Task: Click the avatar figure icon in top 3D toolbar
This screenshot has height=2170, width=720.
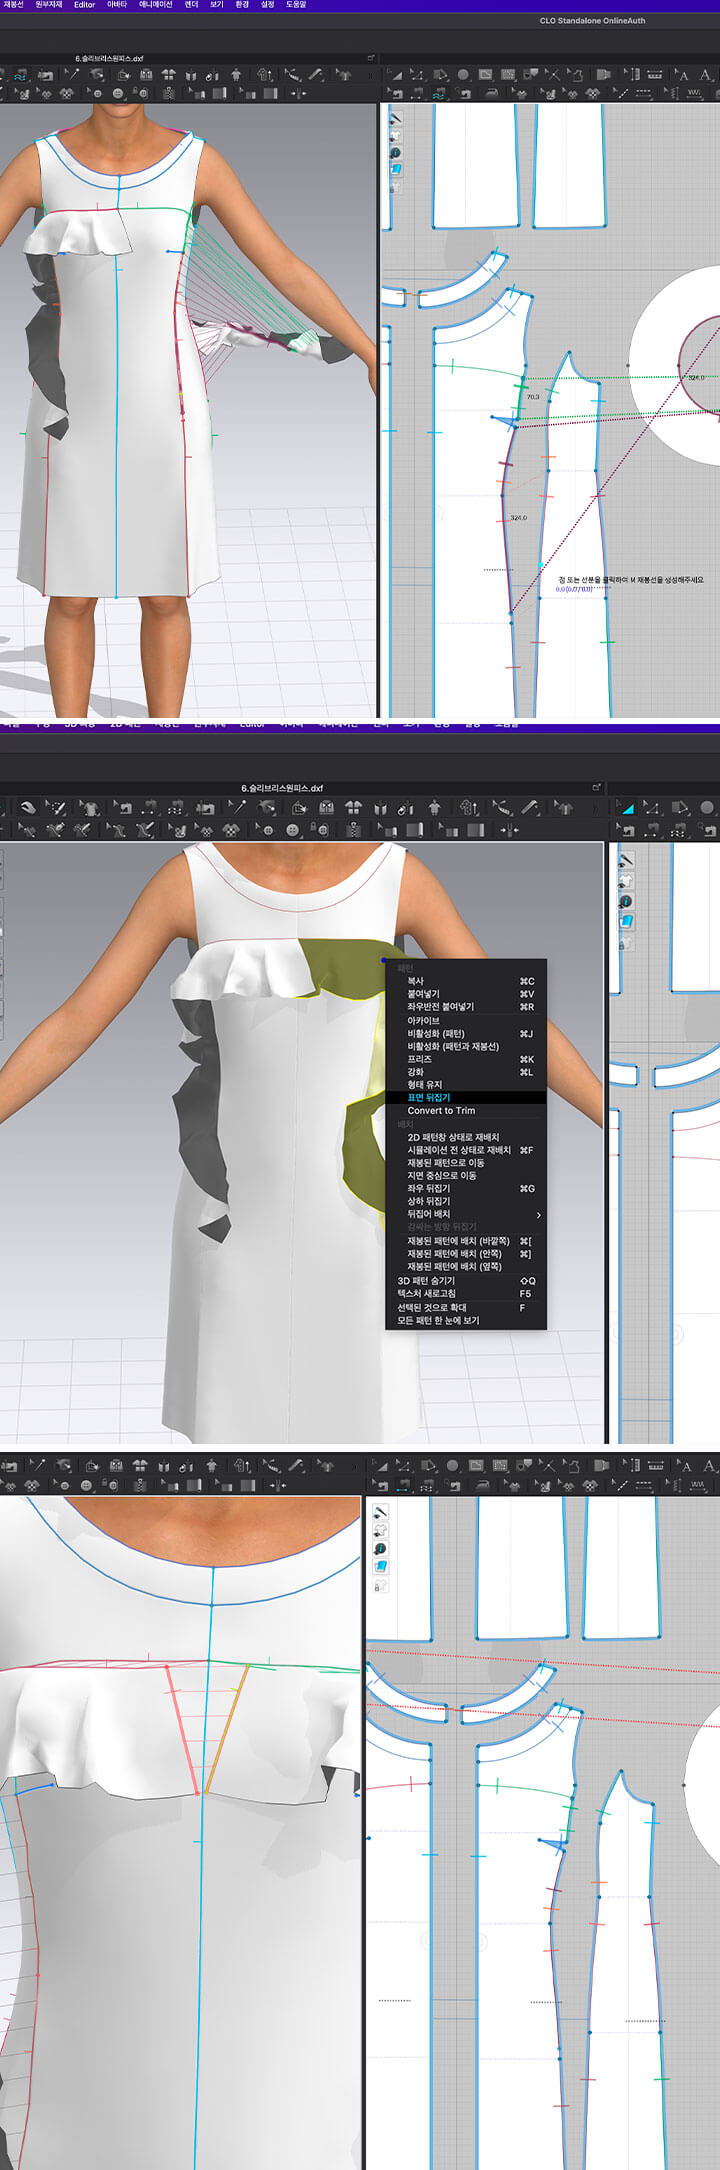Action: pyautogui.click(x=235, y=75)
